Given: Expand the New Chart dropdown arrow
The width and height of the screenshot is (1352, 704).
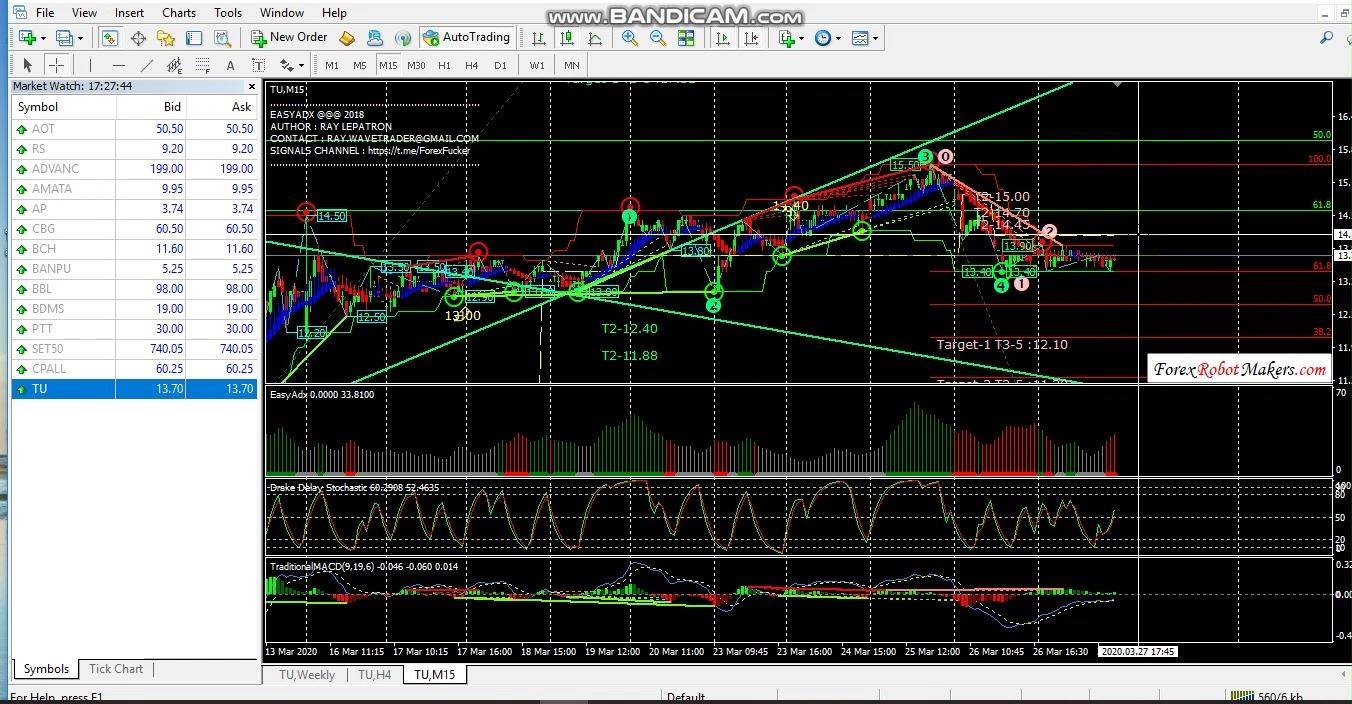Looking at the screenshot, I should coord(43,38).
